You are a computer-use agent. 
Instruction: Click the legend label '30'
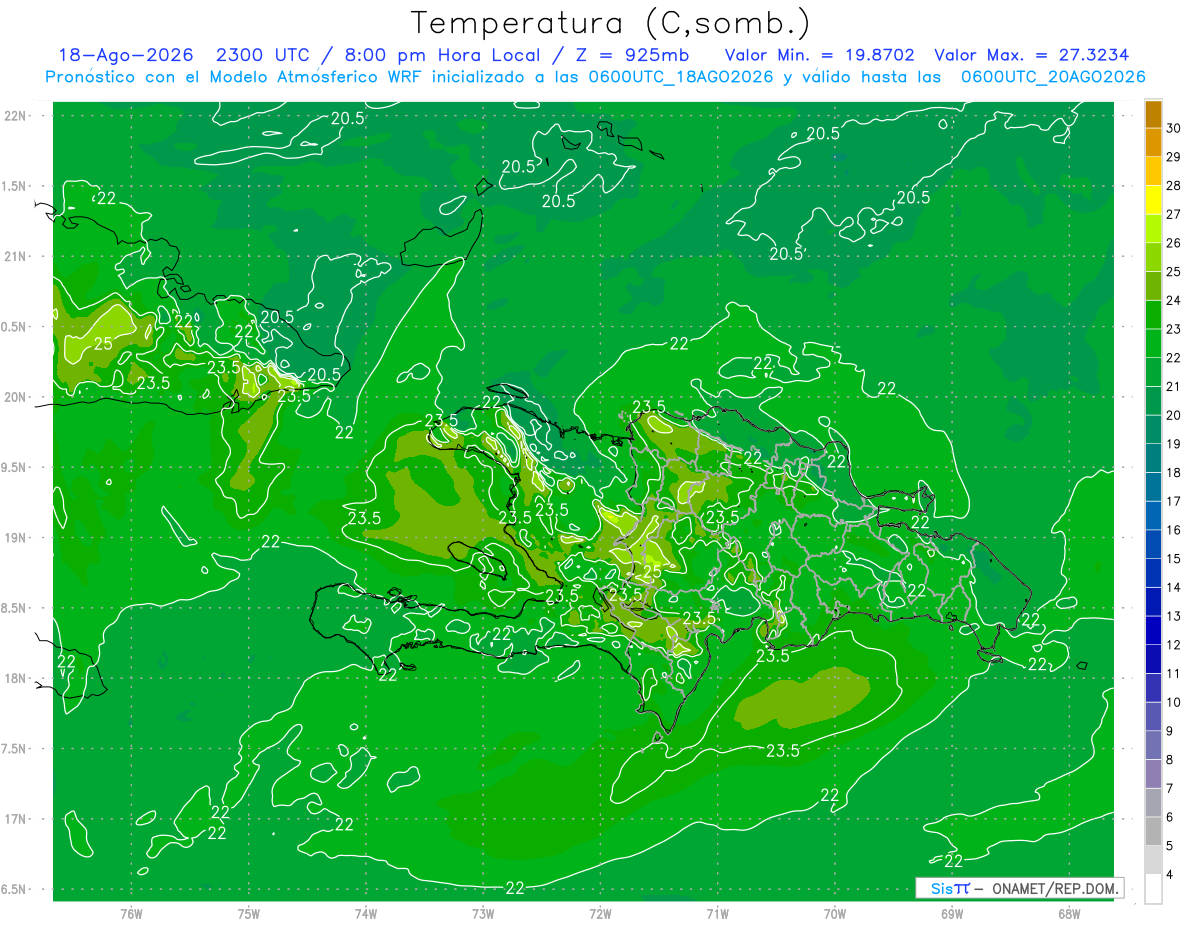1174,128
